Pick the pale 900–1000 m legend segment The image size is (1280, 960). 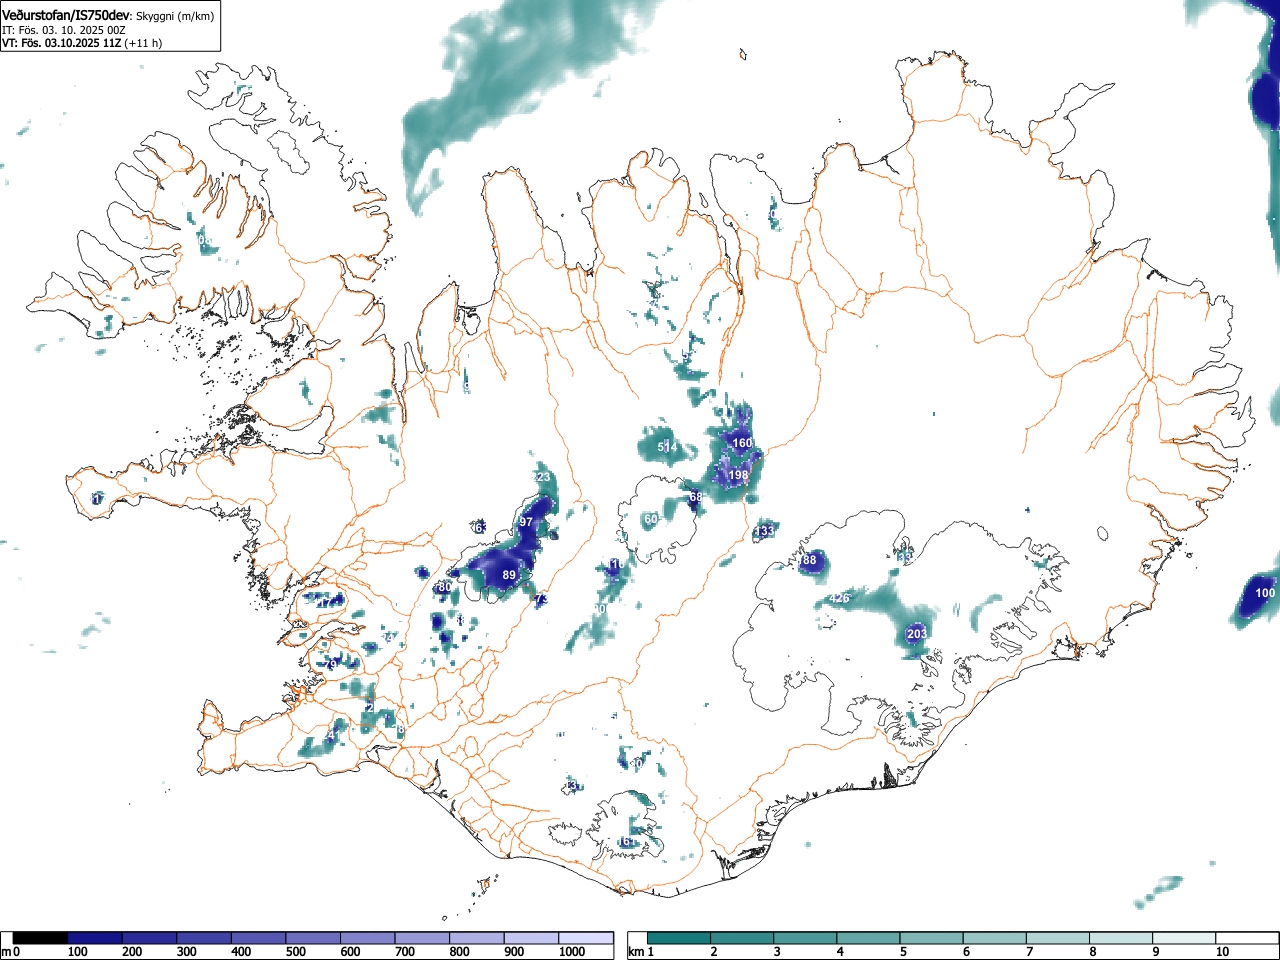coord(531,938)
